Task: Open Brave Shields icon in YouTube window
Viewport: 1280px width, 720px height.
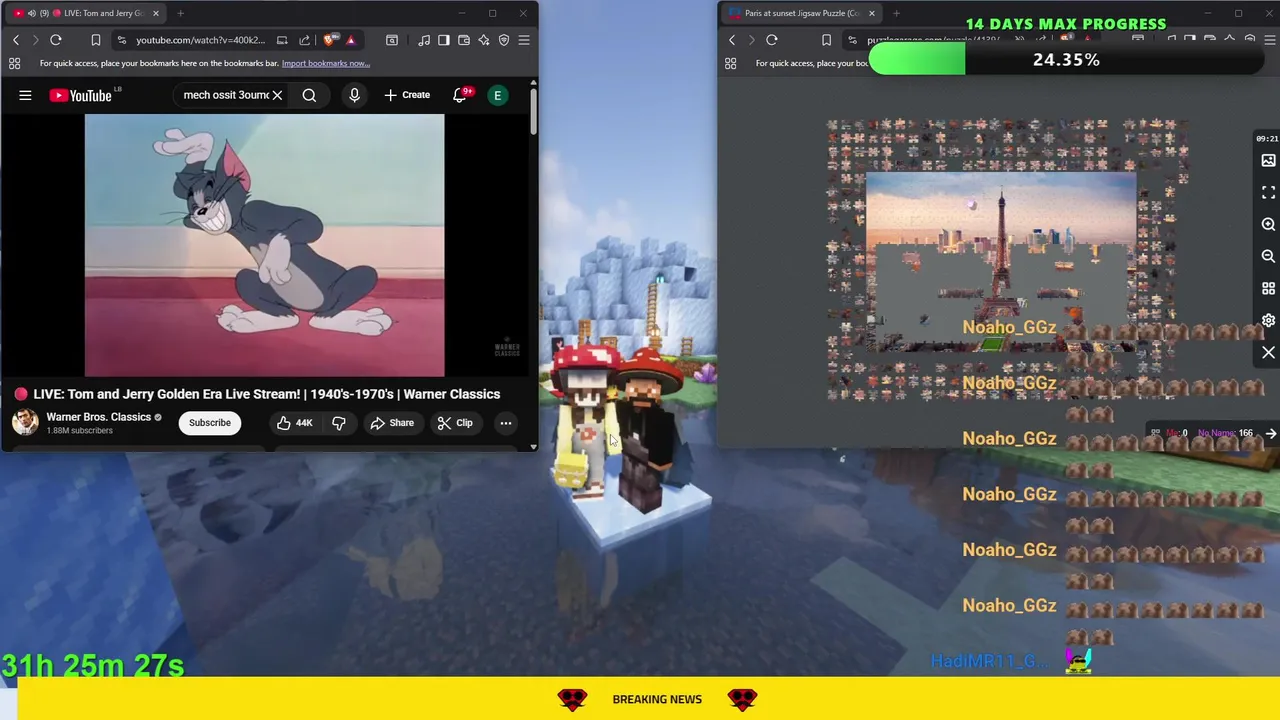Action: point(329,40)
